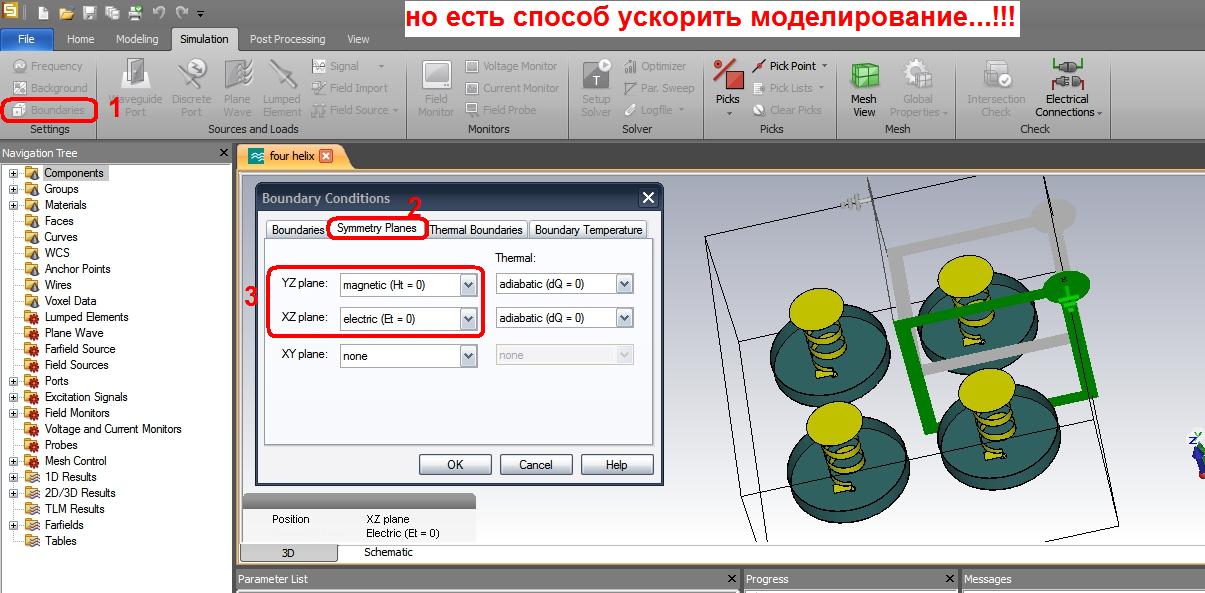Open Global Properties for mesh

[x=918, y=88]
